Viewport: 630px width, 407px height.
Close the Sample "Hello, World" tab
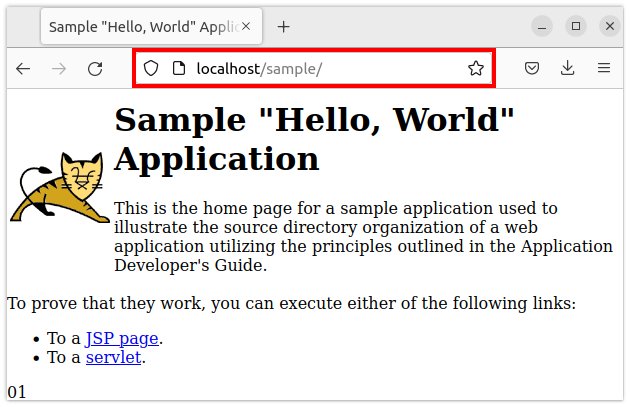coord(247,26)
